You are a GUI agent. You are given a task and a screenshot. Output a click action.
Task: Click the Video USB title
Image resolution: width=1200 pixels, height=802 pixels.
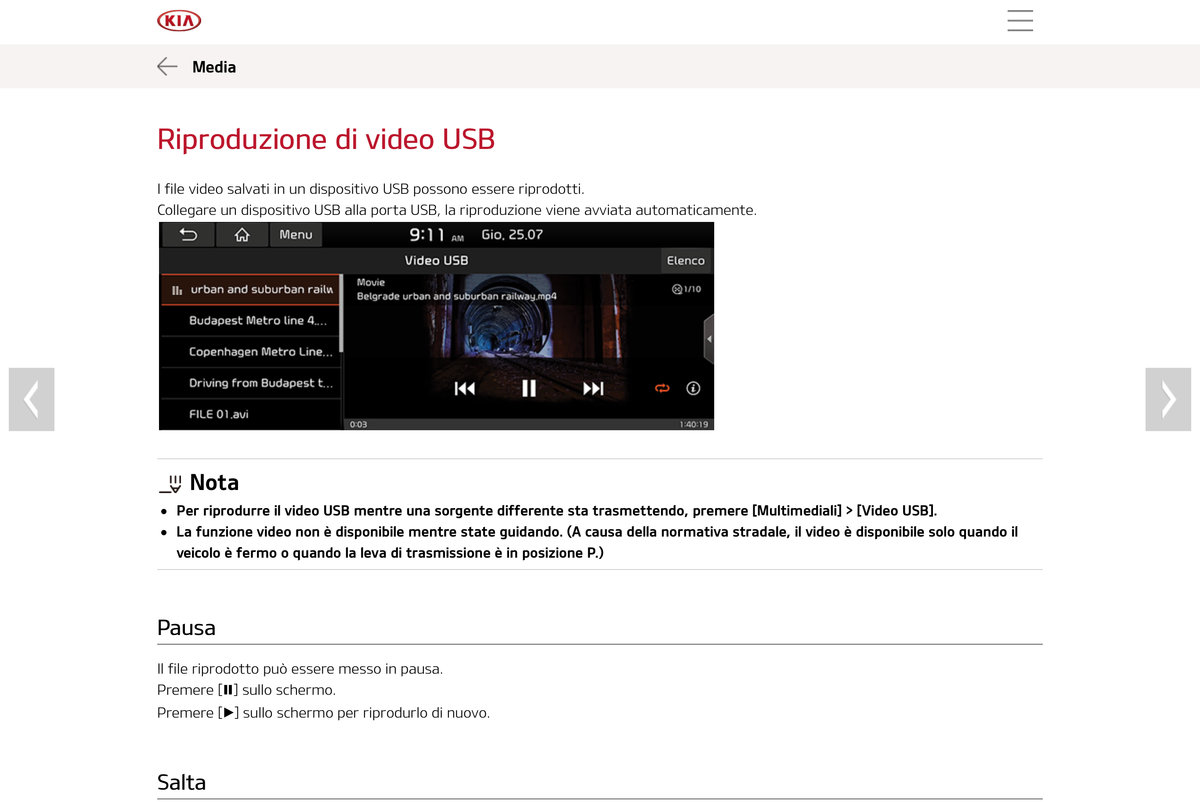[436, 260]
